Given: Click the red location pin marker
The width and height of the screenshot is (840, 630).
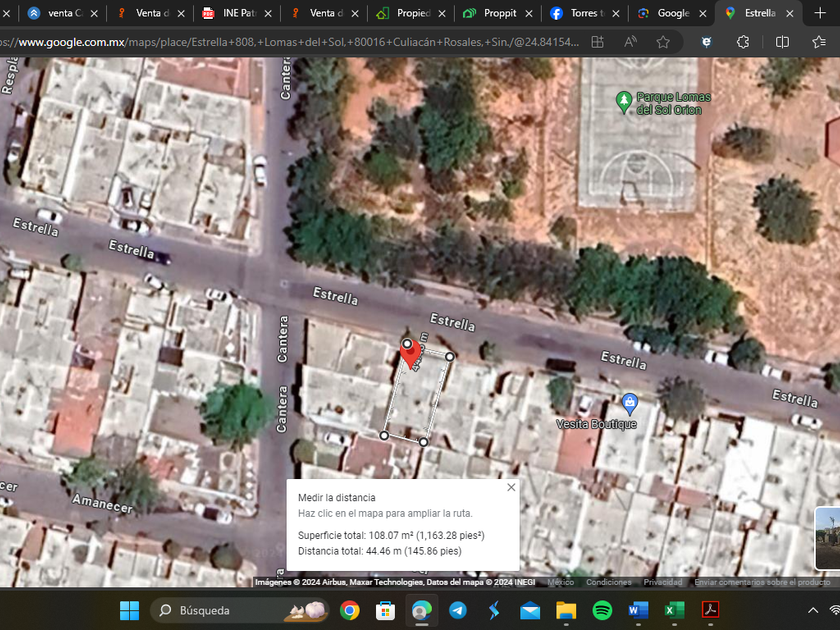Looking at the screenshot, I should pos(409,353).
